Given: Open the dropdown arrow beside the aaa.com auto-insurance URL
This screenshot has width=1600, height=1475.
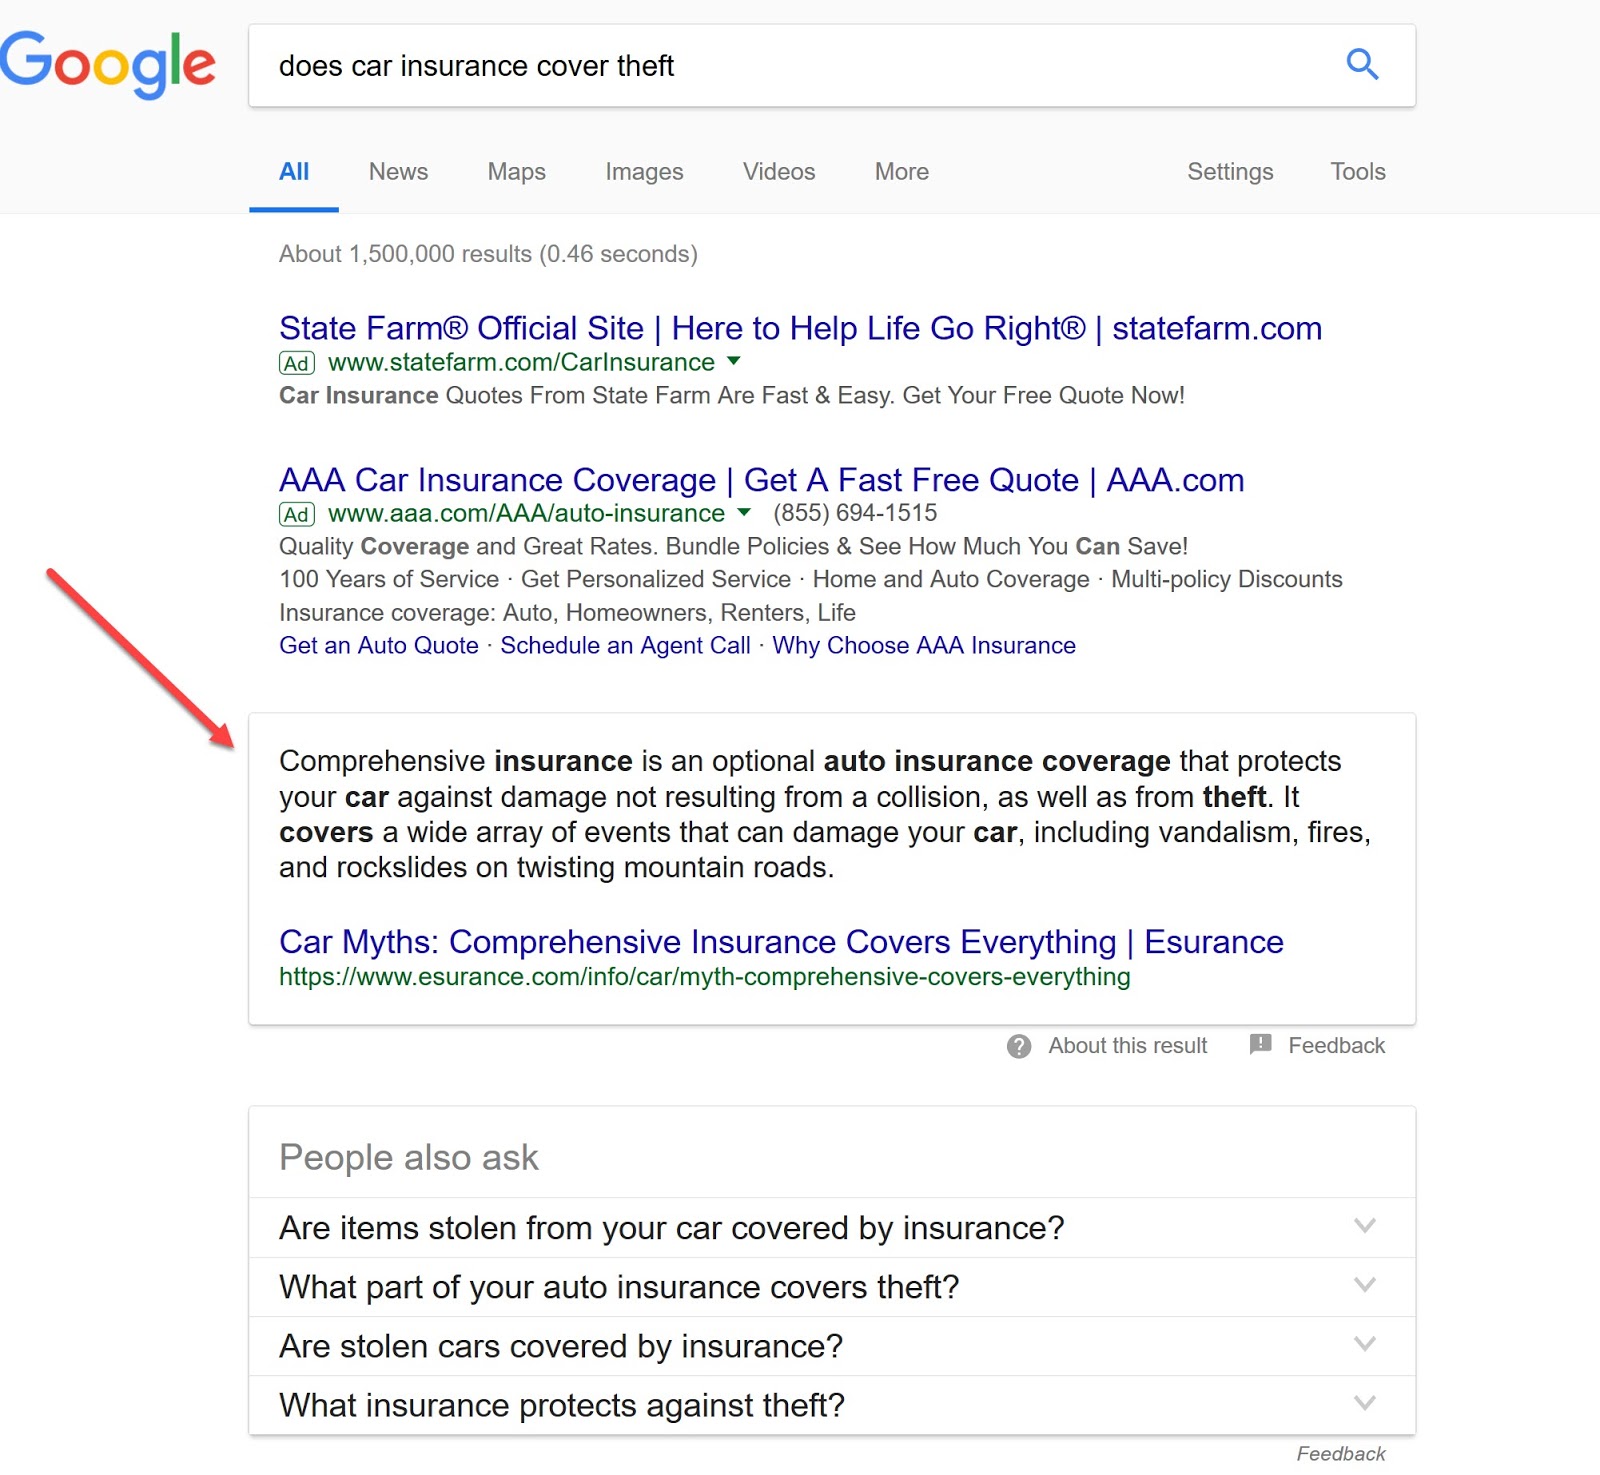Looking at the screenshot, I should [x=744, y=512].
